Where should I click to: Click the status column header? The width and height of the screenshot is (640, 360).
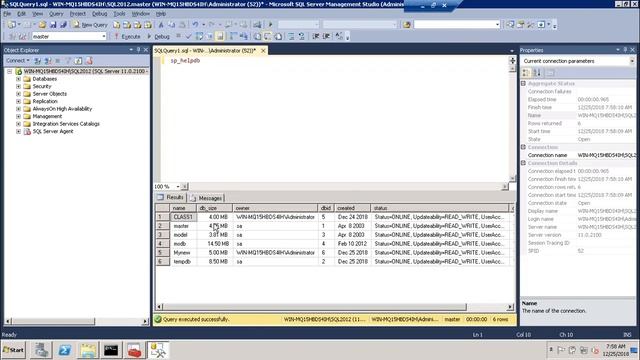coord(440,208)
